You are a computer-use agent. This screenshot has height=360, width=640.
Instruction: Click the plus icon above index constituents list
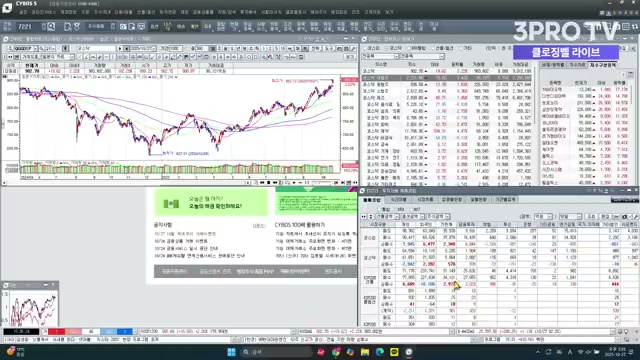623,74
